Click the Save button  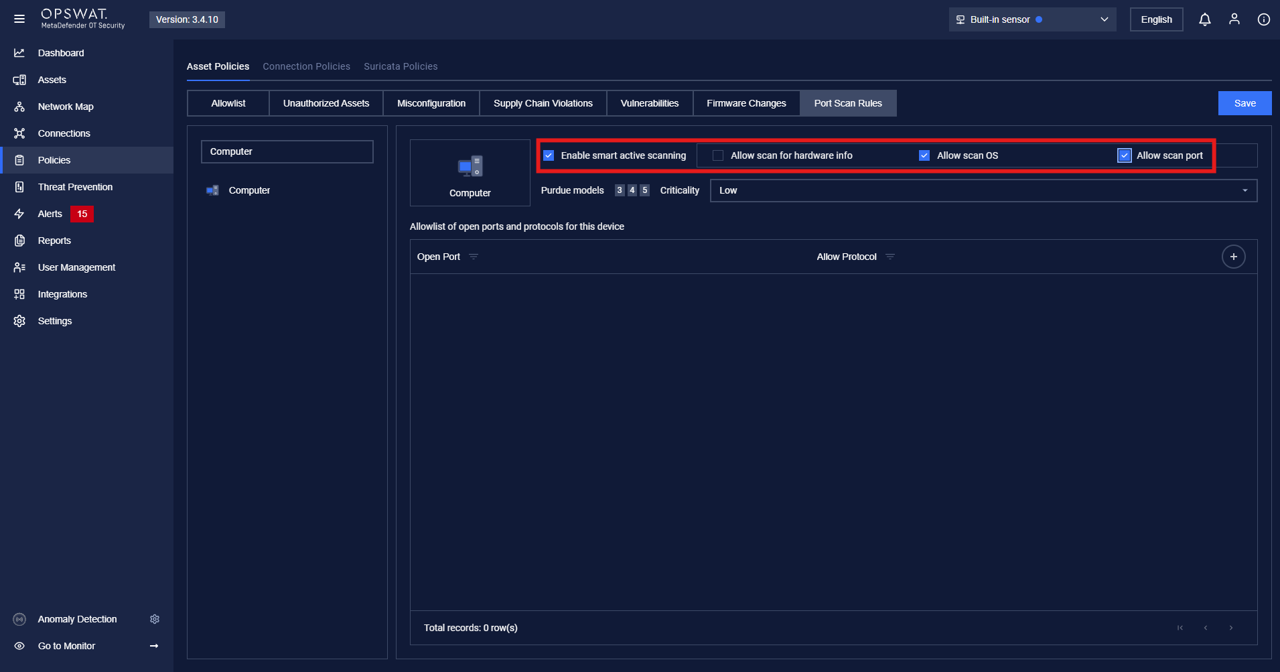point(1245,103)
